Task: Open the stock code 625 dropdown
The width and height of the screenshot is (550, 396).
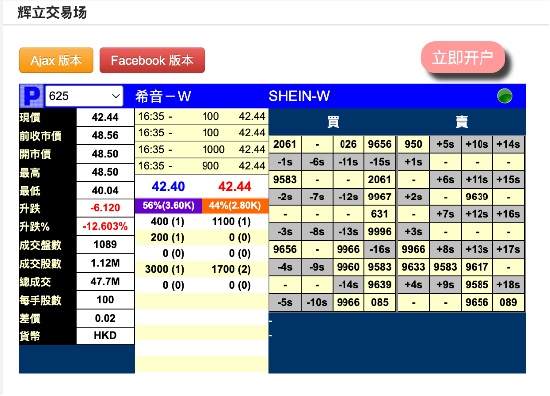Action: point(84,96)
